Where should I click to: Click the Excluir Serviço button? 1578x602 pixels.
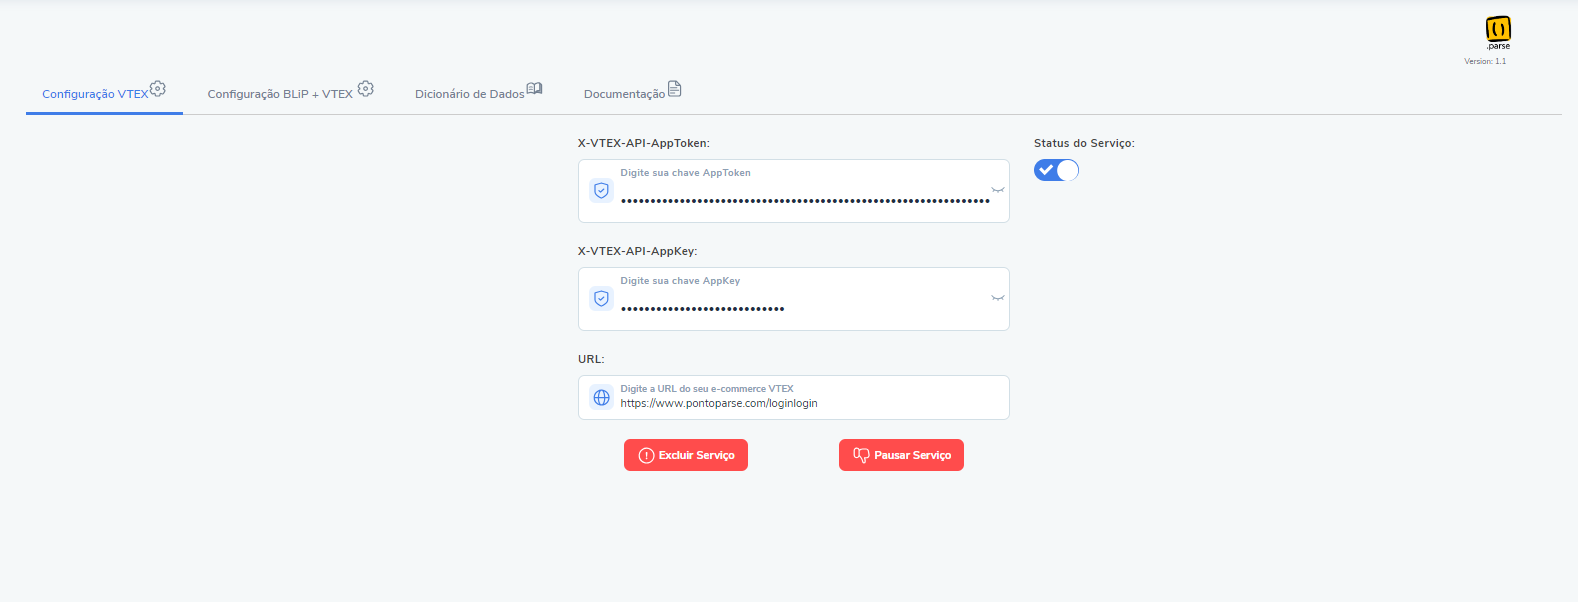(x=686, y=455)
